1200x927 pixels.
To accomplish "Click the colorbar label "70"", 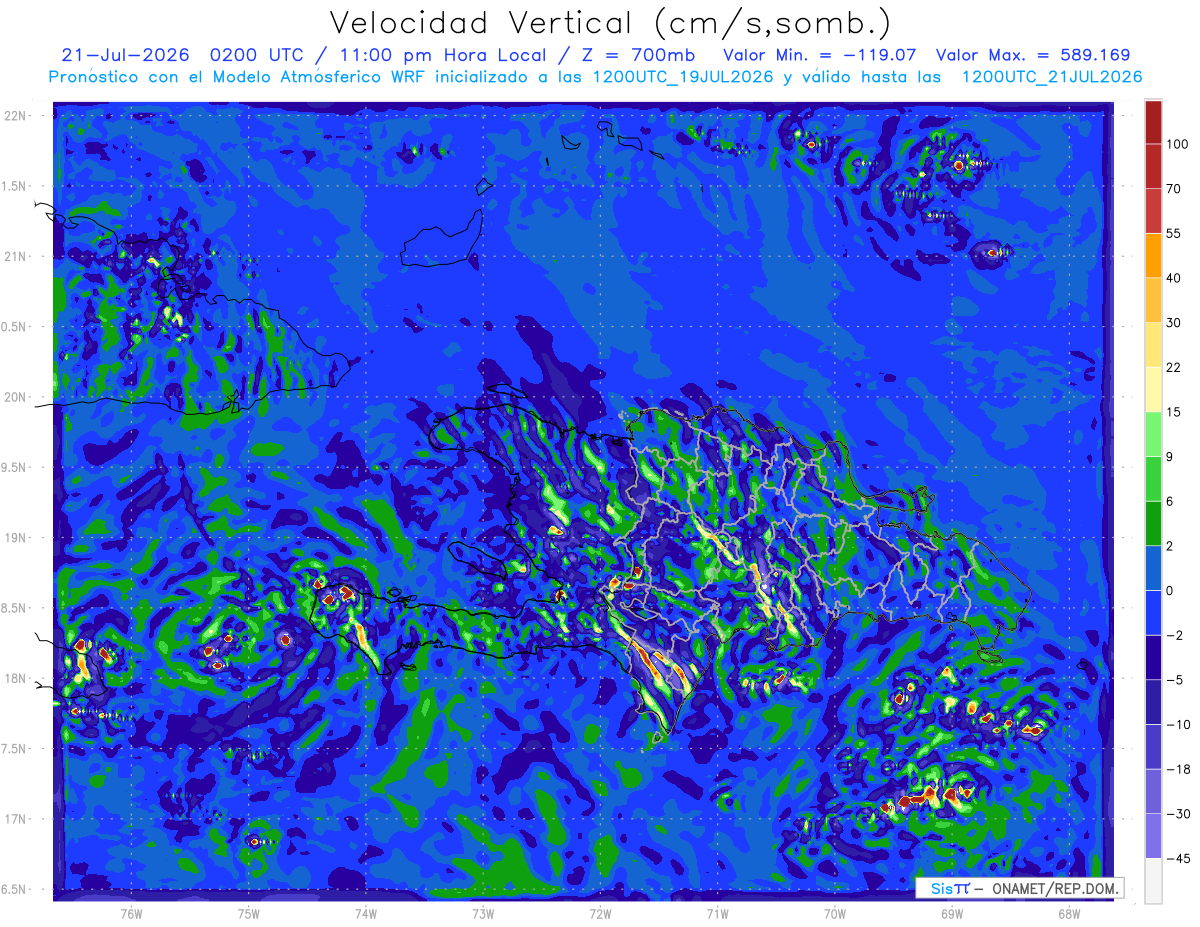I will [x=1174, y=189].
